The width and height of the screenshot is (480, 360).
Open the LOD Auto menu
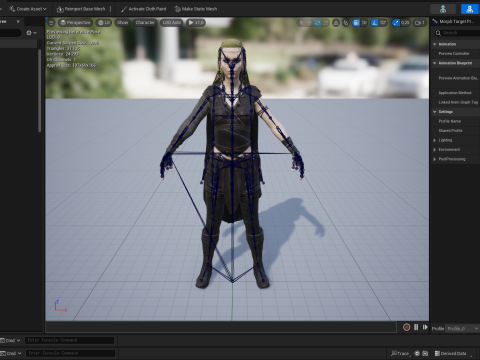click(171, 23)
